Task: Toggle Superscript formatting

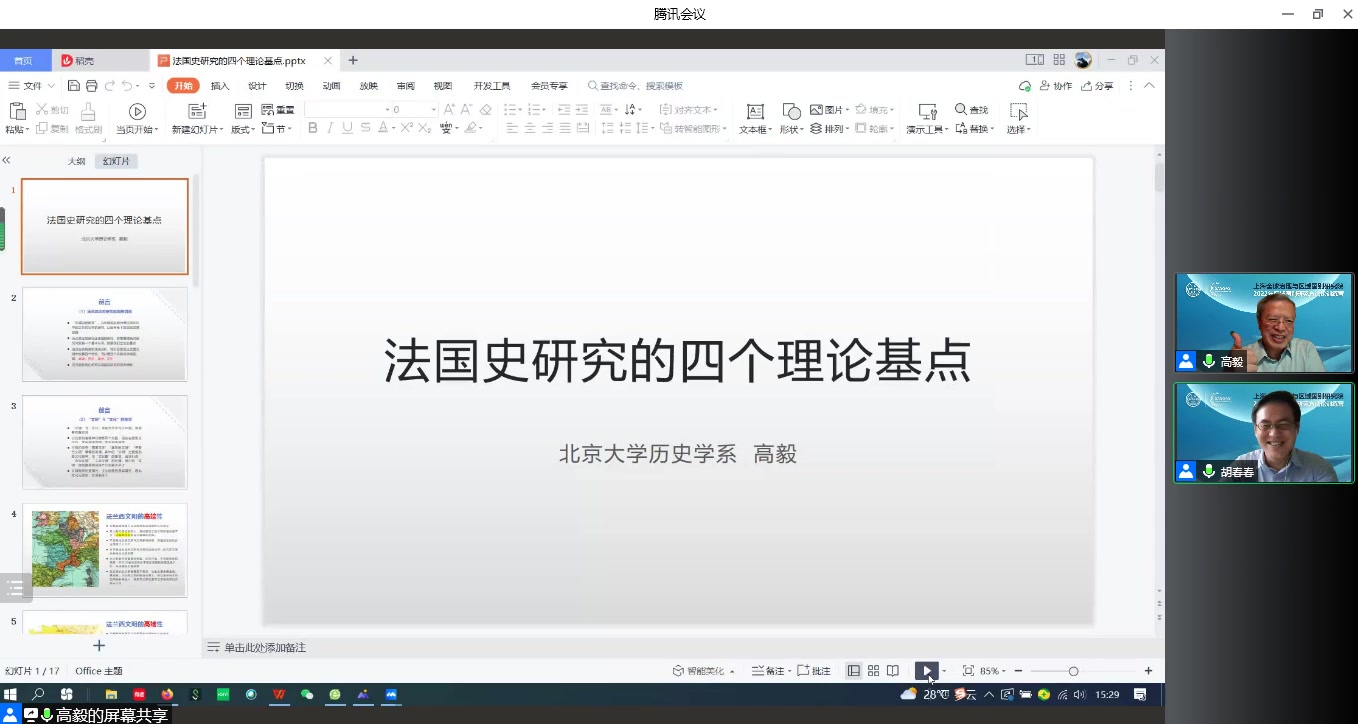Action: [x=407, y=128]
